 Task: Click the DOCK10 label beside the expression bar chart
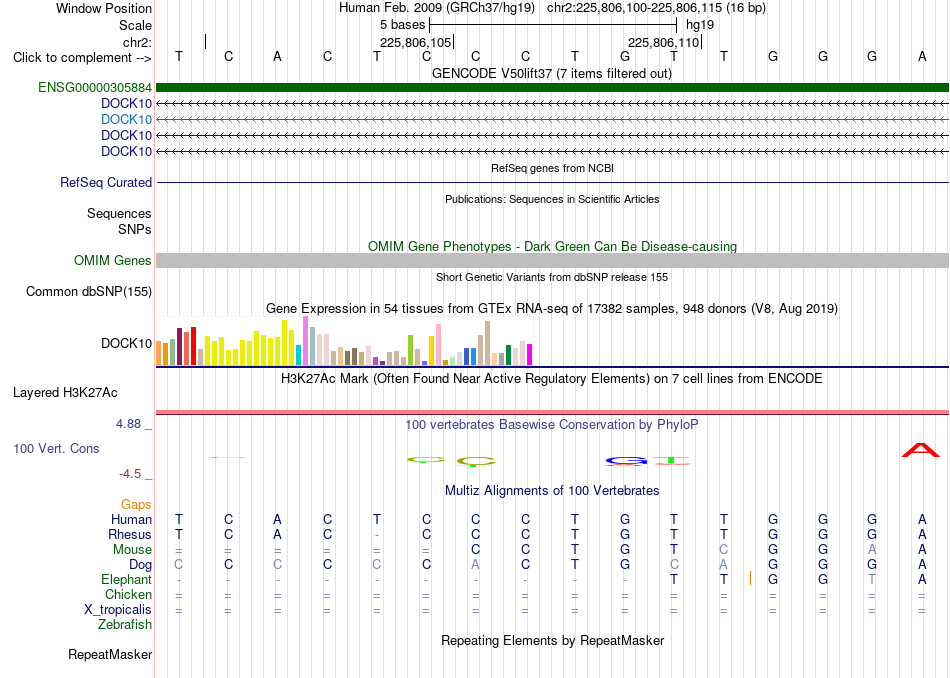coord(126,344)
